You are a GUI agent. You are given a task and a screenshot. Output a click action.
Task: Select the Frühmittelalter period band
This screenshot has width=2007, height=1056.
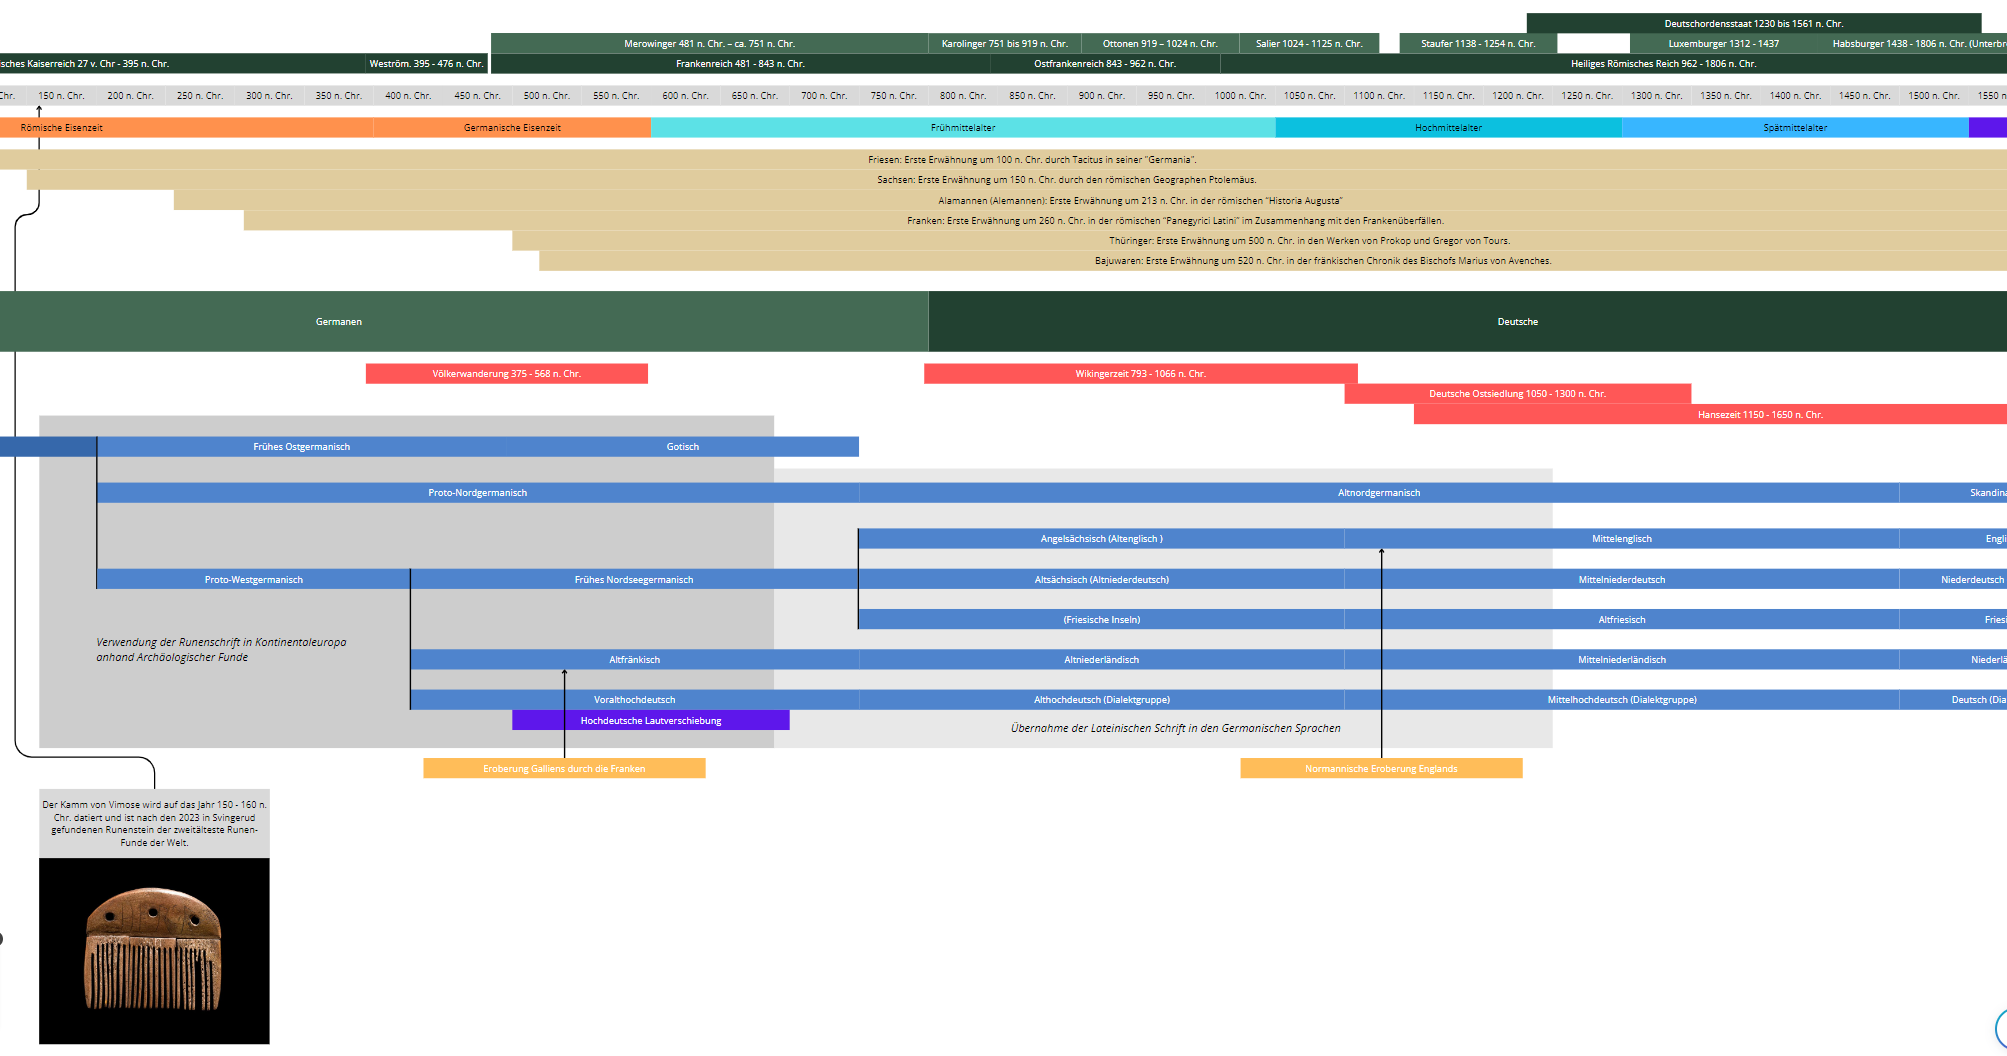pos(962,128)
